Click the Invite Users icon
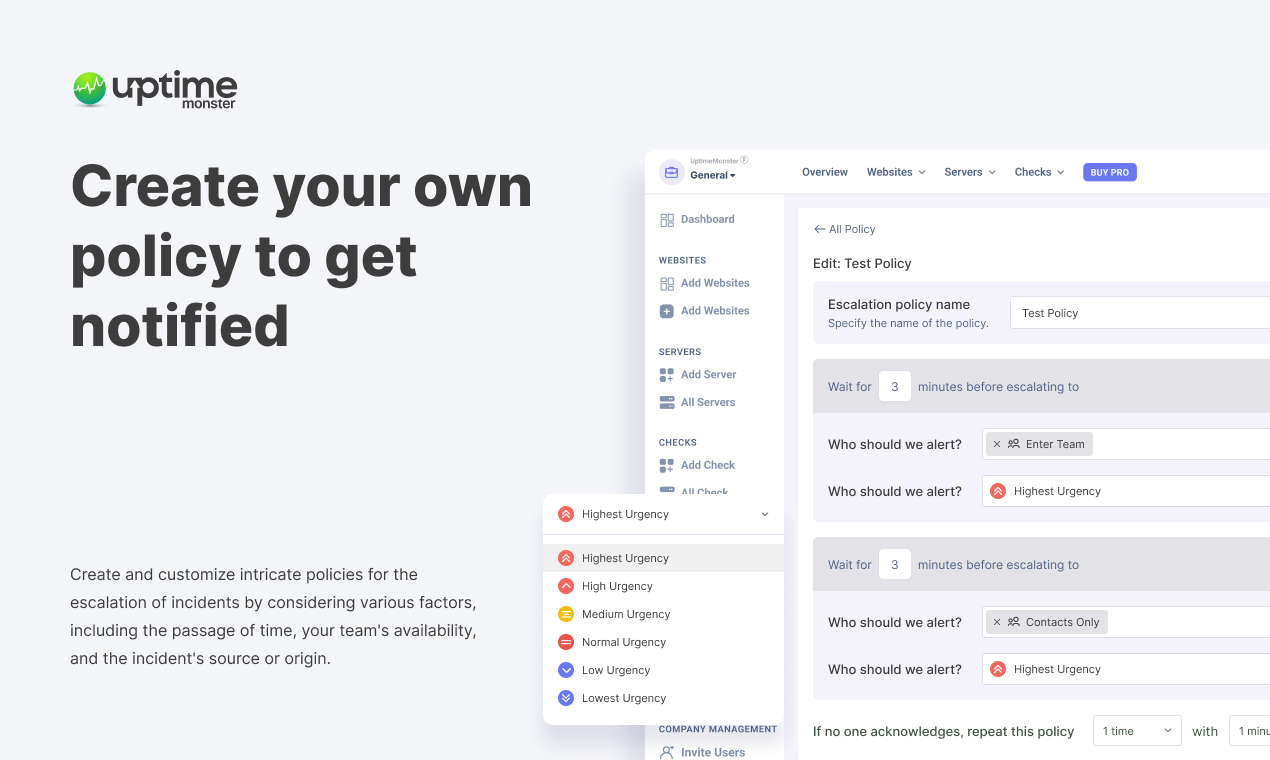Image resolution: width=1270 pixels, height=760 pixels. click(667, 752)
